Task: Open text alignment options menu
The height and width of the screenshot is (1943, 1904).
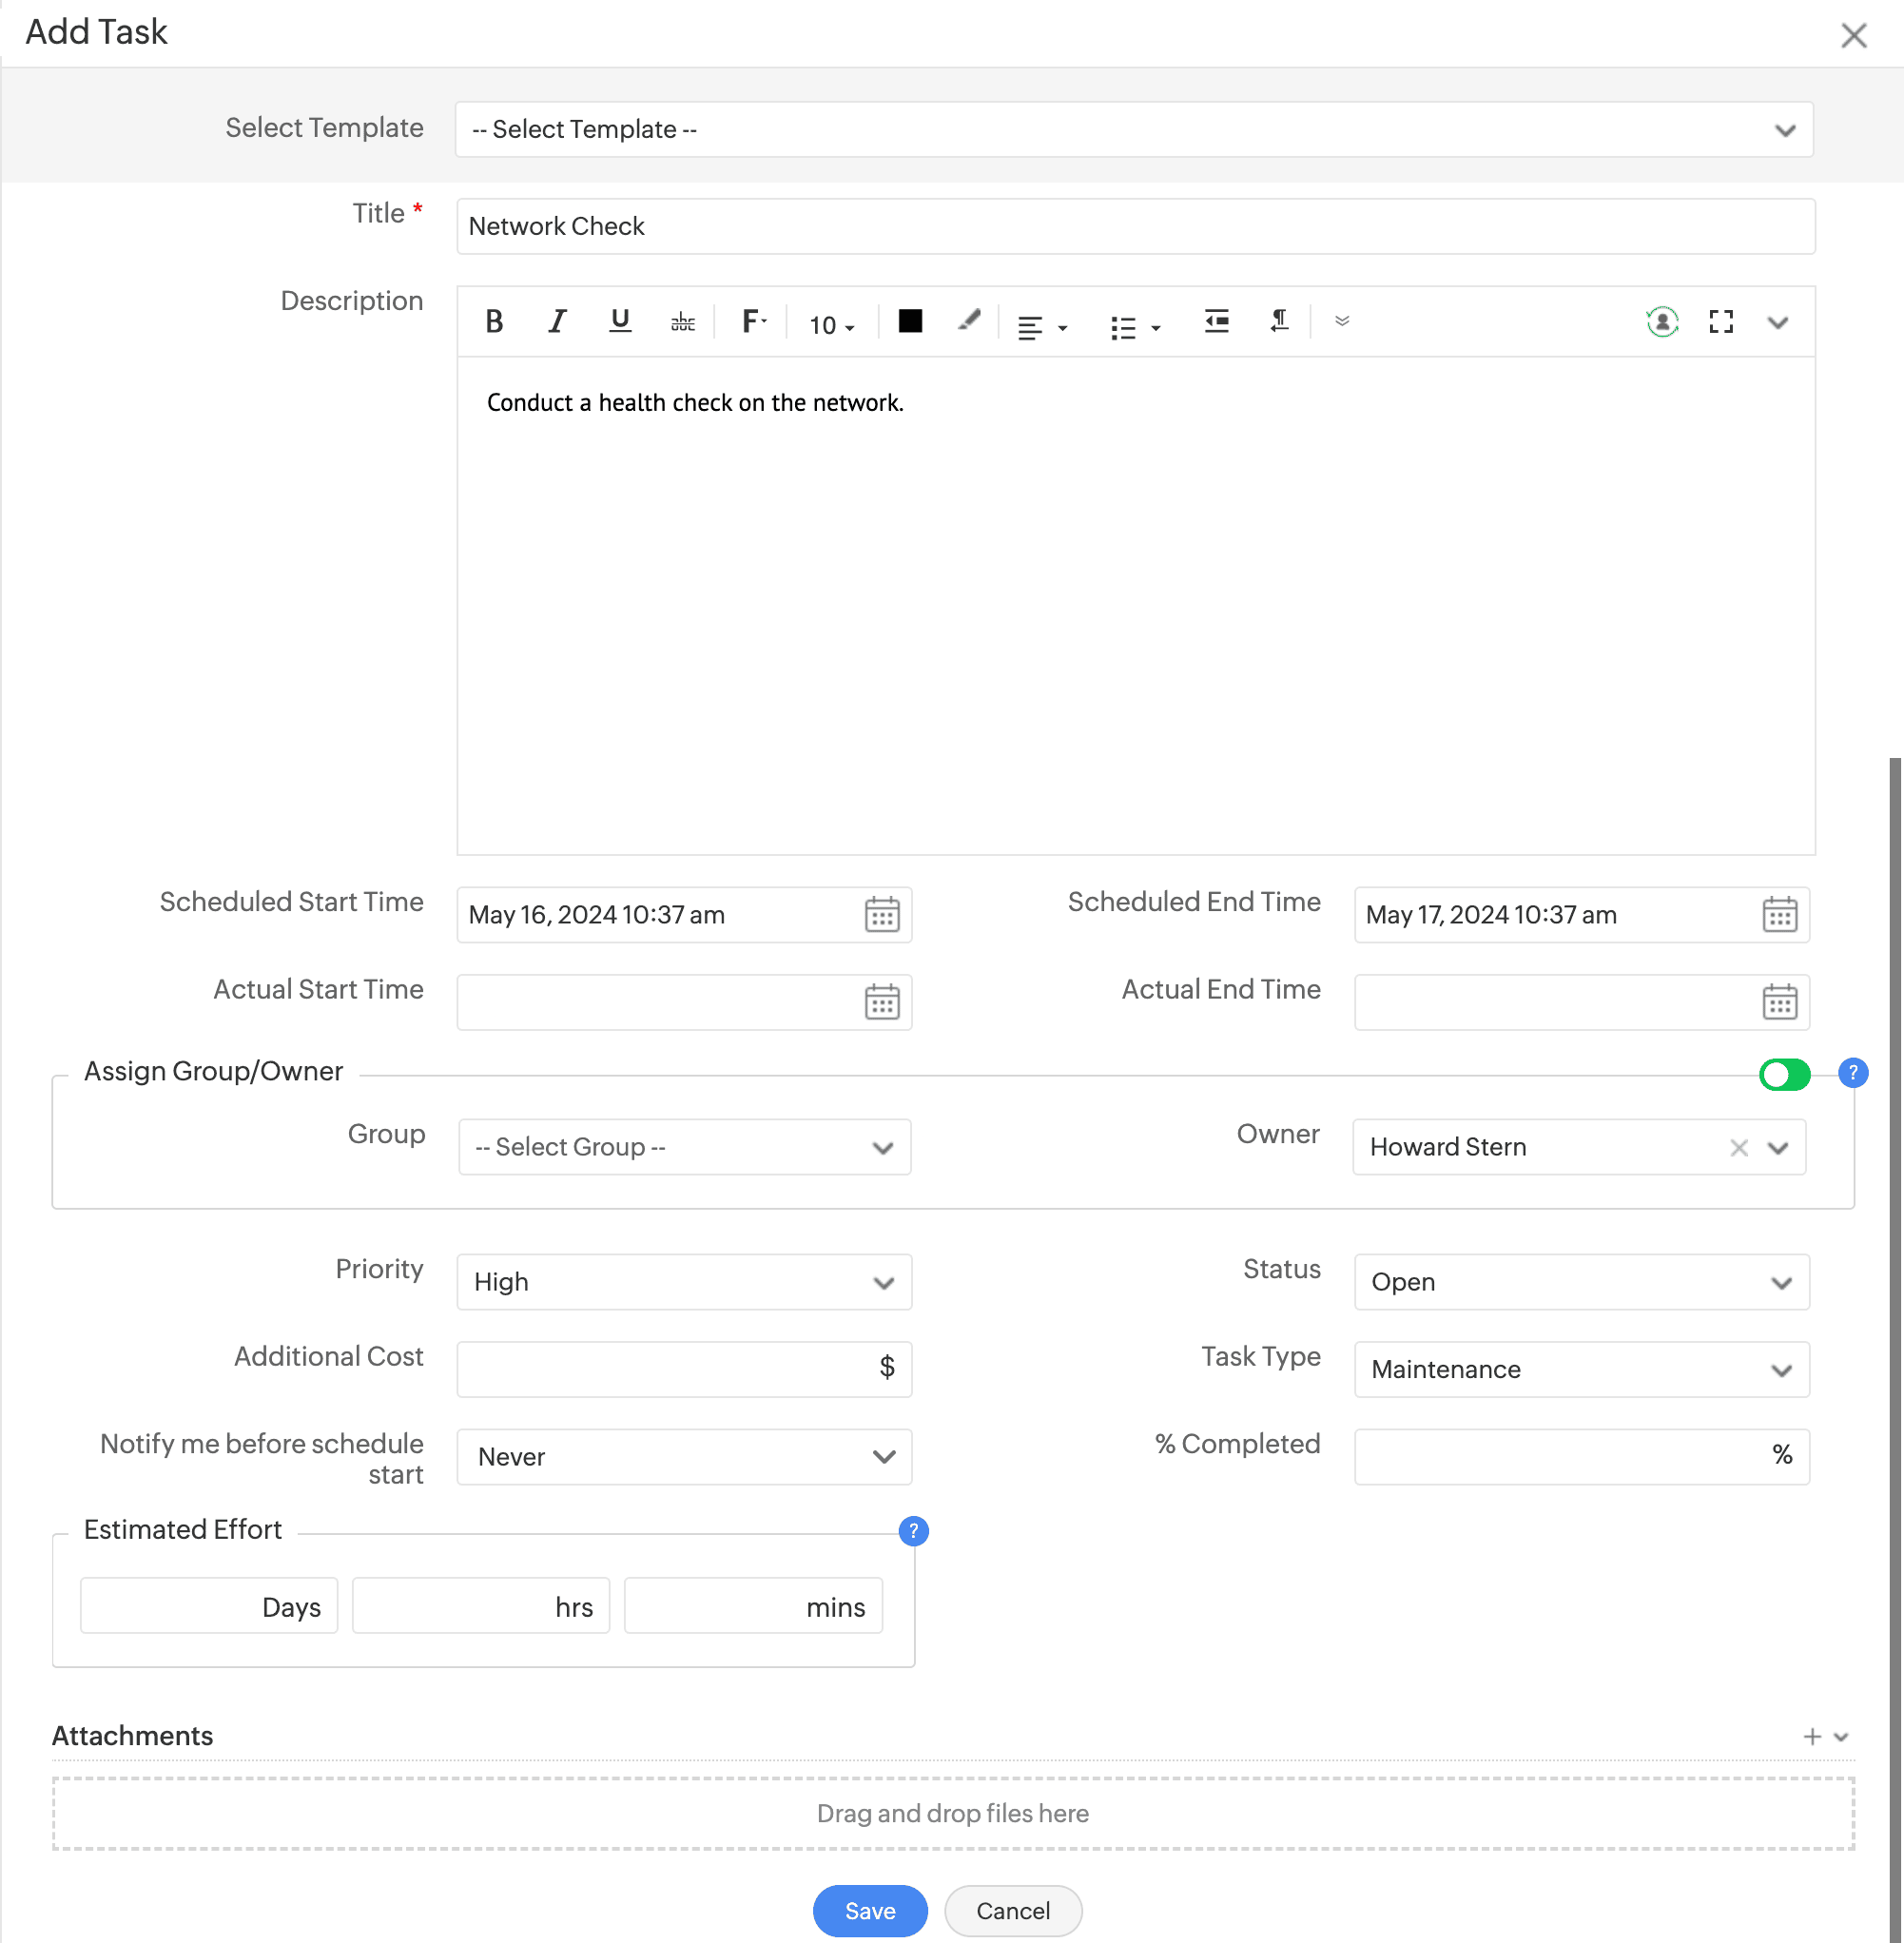Action: (1041, 326)
